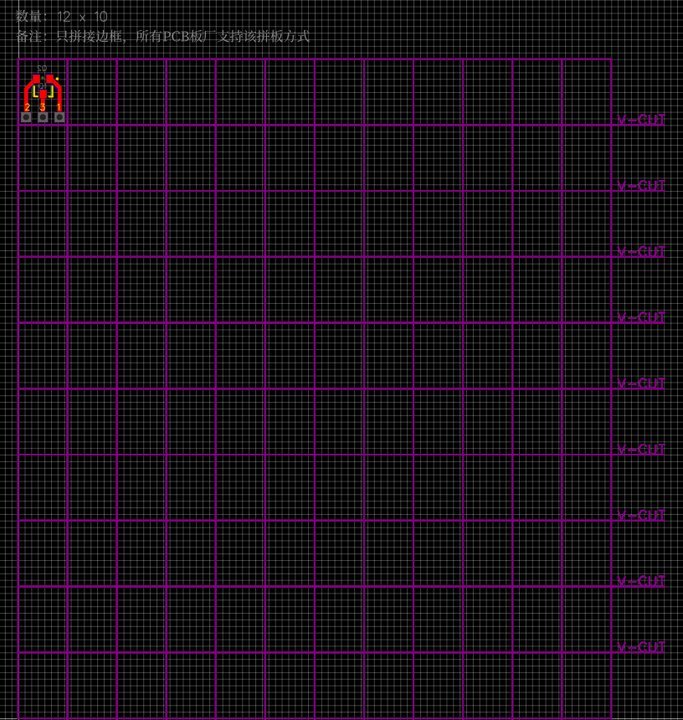
Task: Select the top edge of purple panel outline
Action: tap(315, 59)
